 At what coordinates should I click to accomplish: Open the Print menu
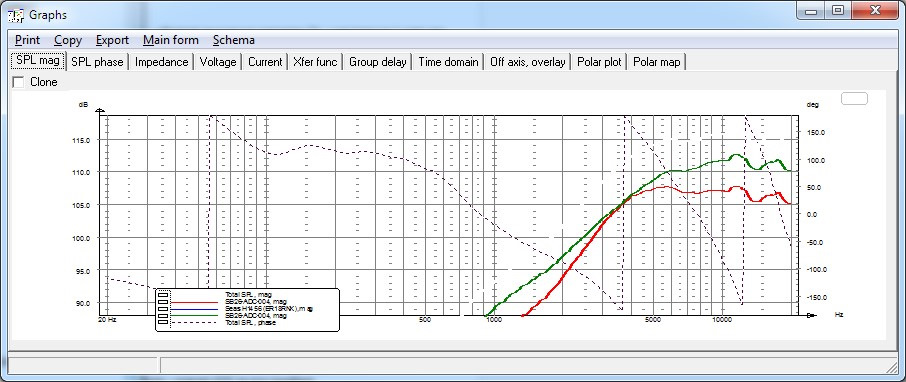[x=27, y=40]
